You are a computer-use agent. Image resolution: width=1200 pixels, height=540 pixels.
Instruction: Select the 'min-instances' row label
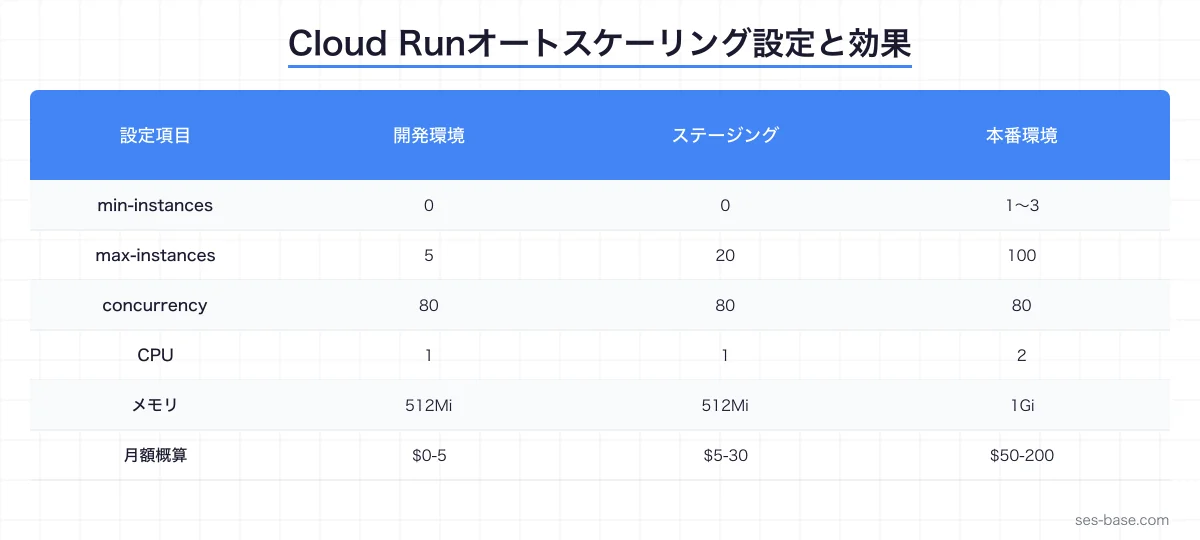[x=155, y=205]
